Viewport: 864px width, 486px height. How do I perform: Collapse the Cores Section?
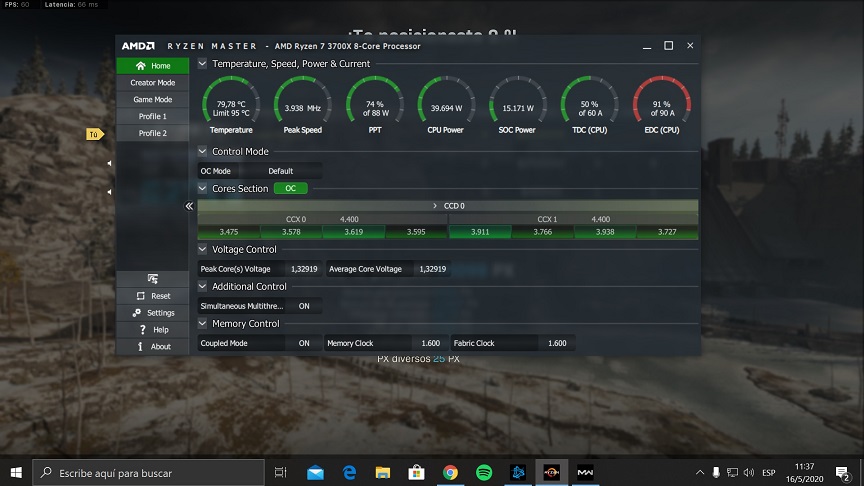(202, 188)
